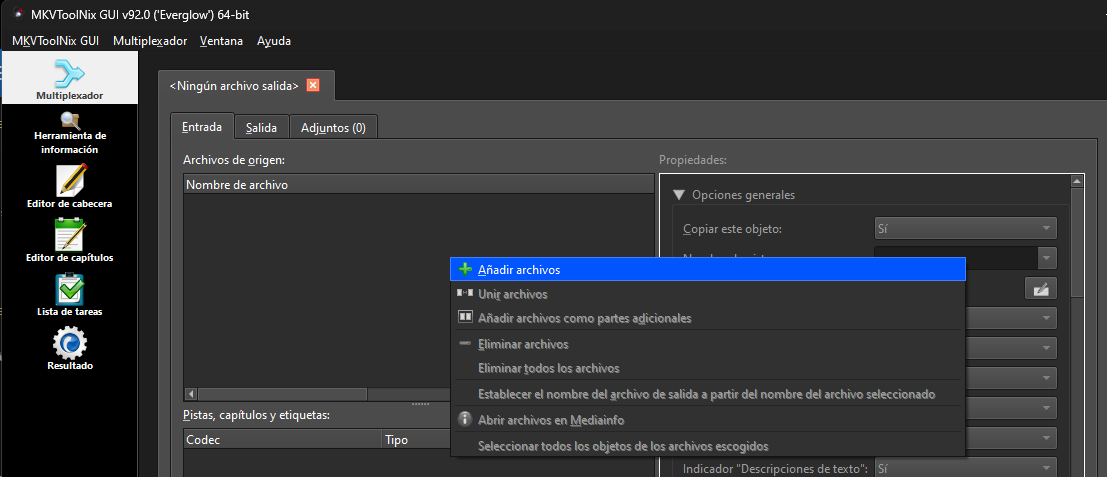
Task: Switch to the Entrada tab
Action: (202, 128)
